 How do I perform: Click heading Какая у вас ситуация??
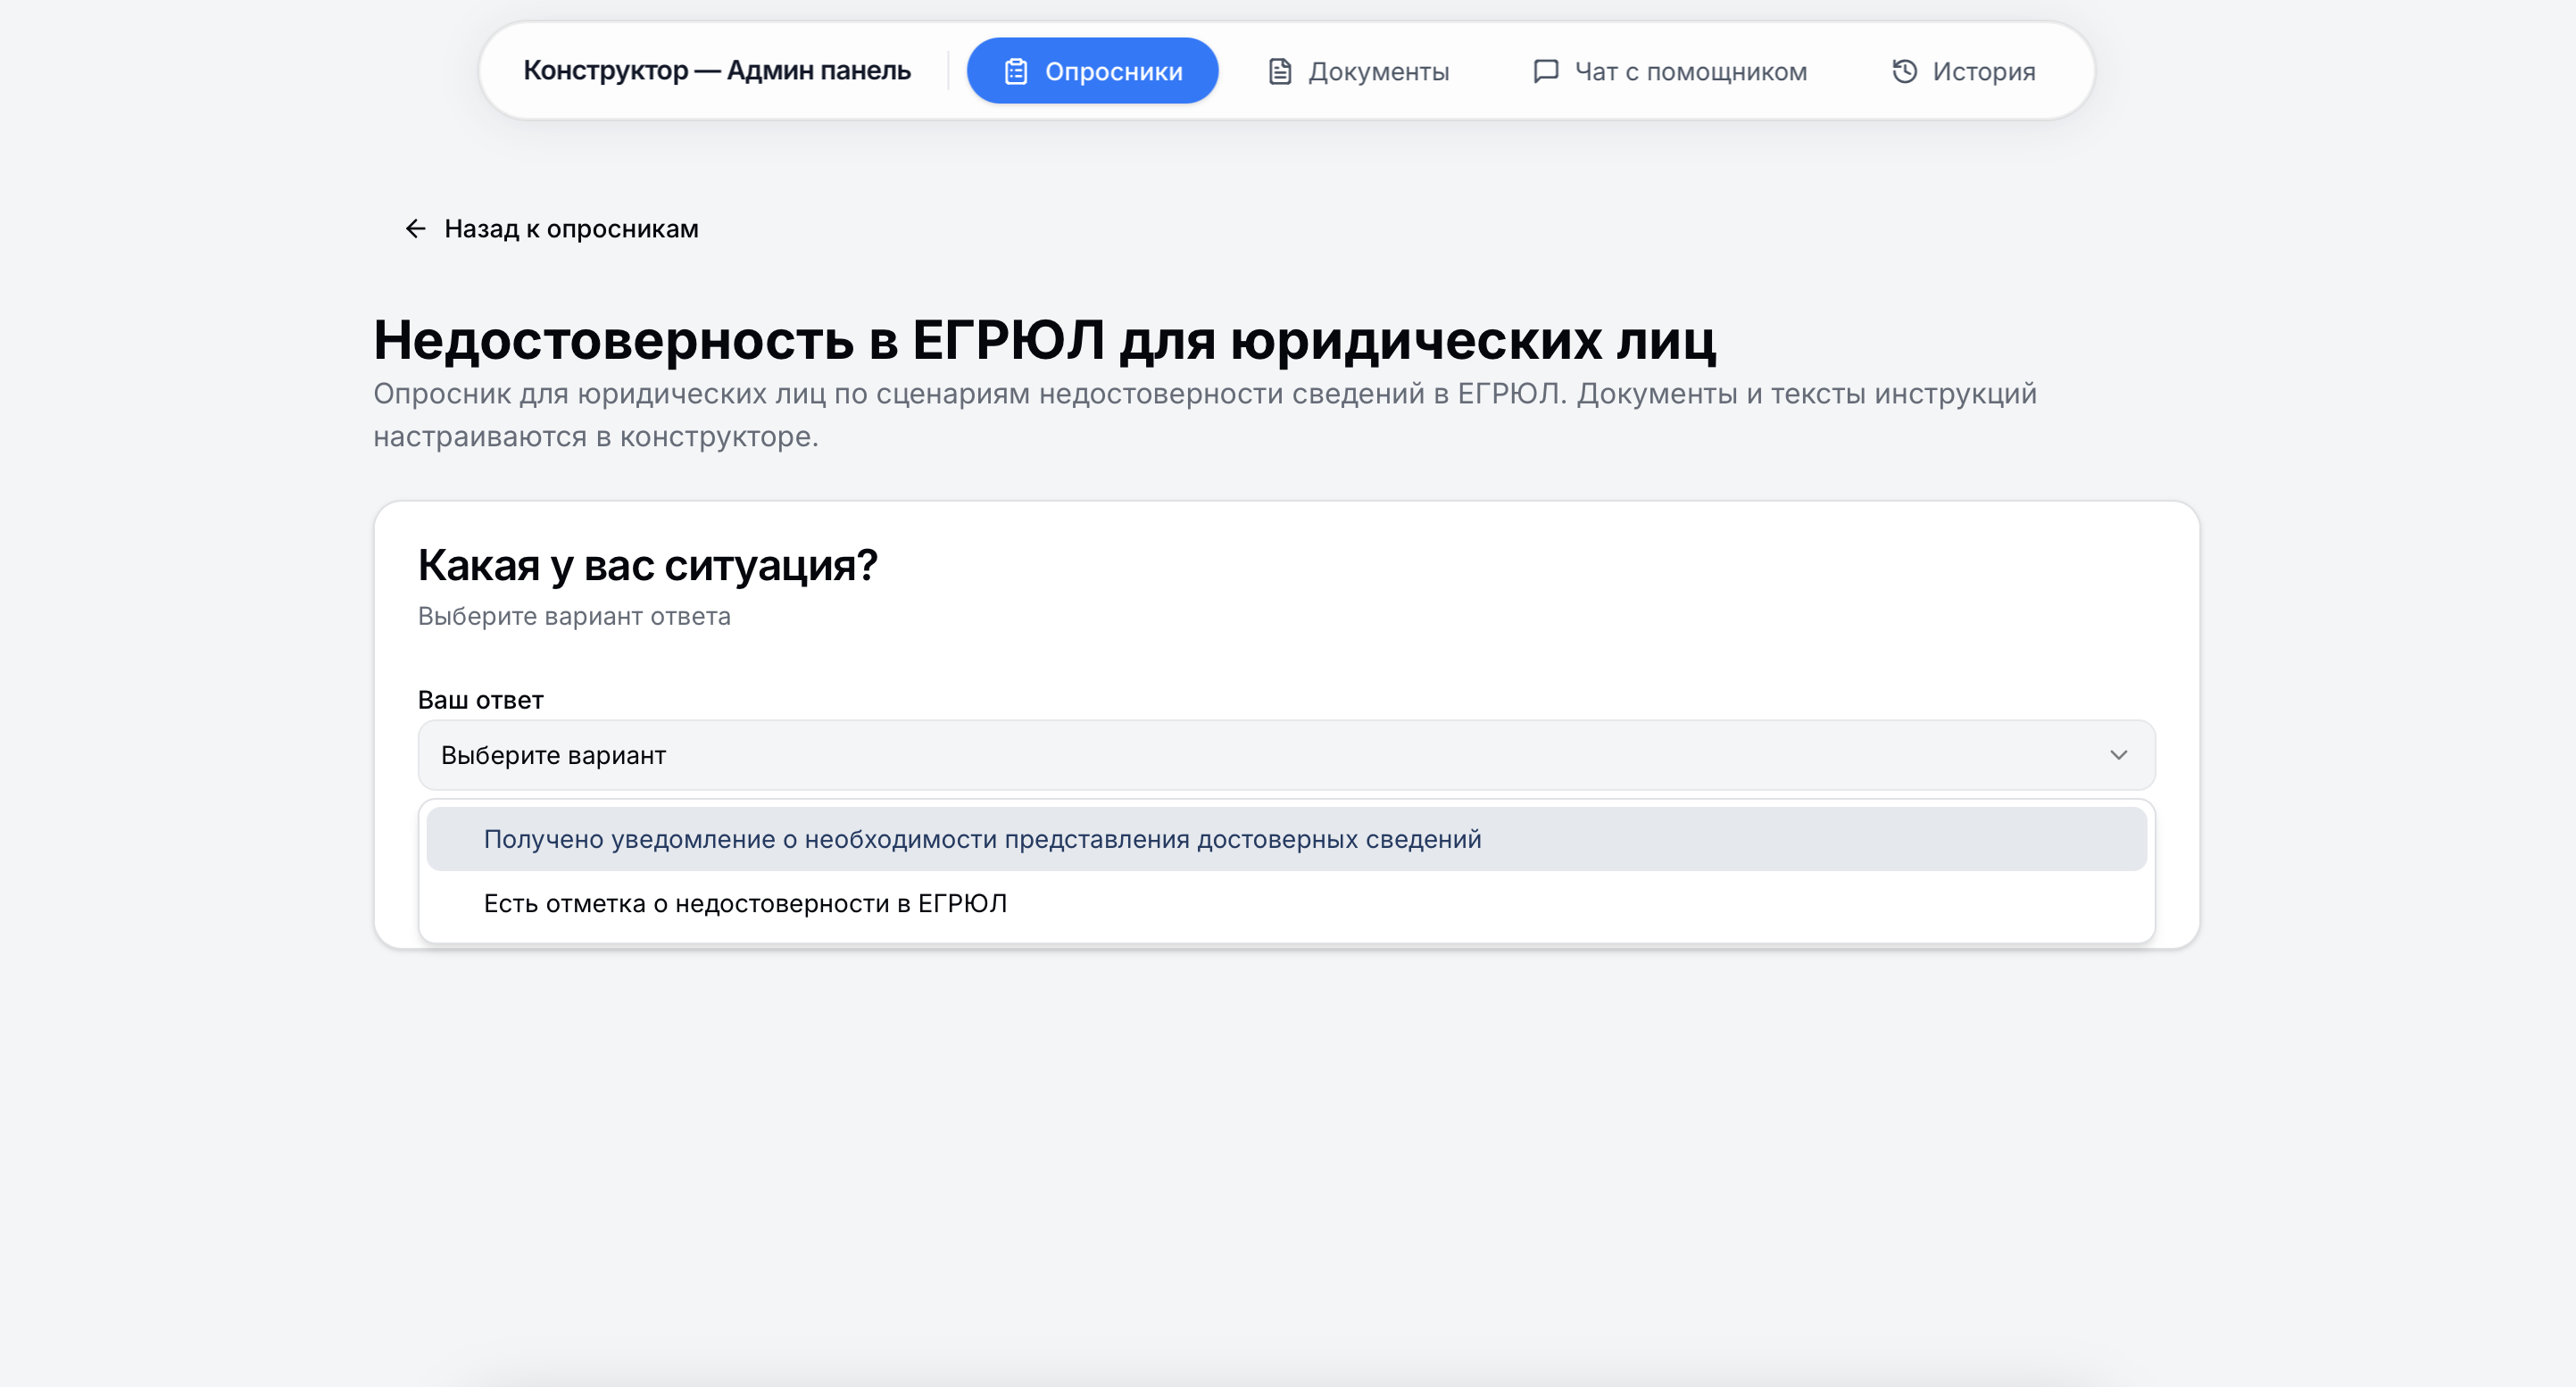tap(648, 566)
